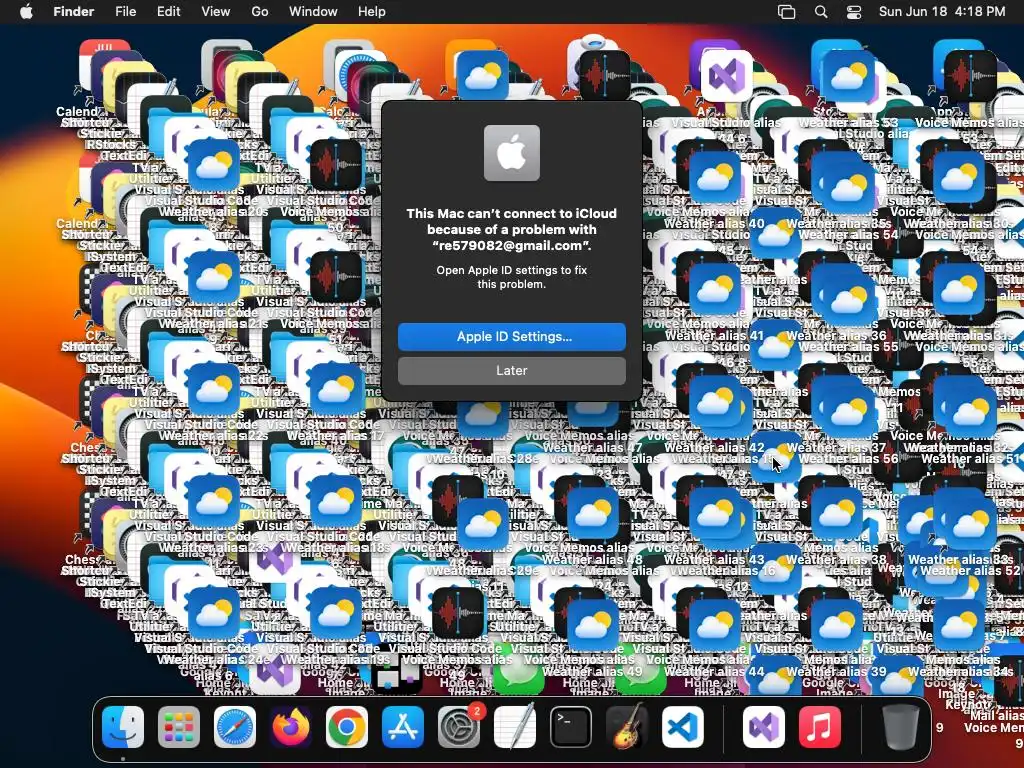Select Weather icon above 'Weather alias 39' label
This screenshot has width=1024, height=768.
(837, 624)
